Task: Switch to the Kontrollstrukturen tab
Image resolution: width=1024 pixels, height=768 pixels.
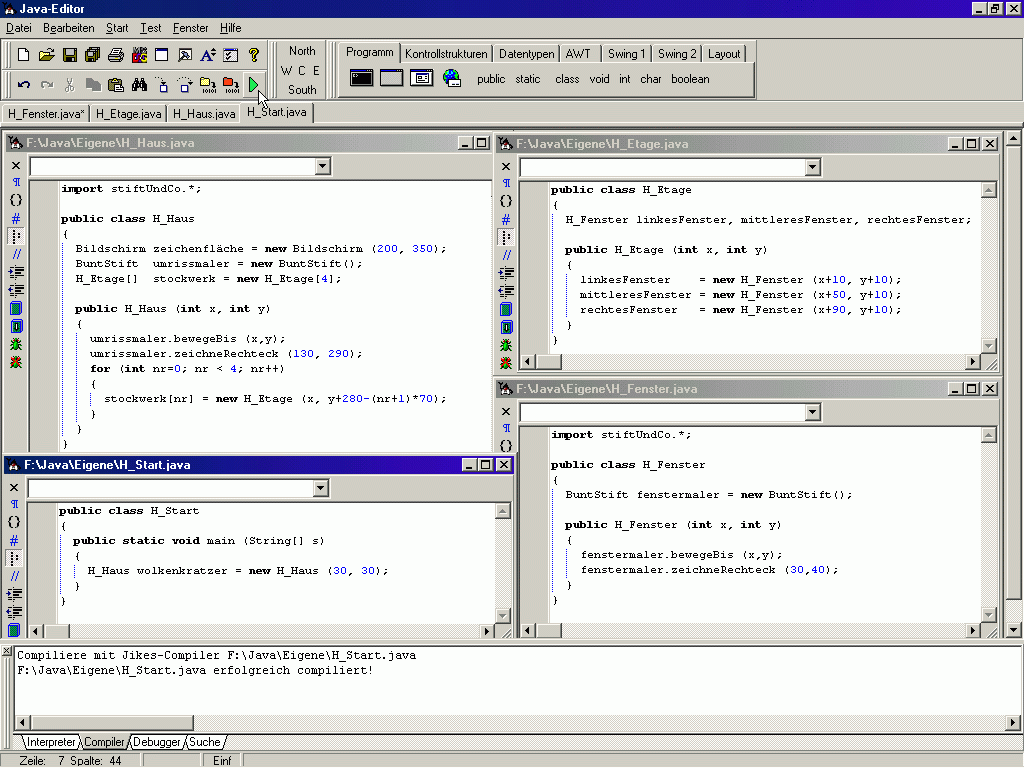Action: (x=447, y=54)
